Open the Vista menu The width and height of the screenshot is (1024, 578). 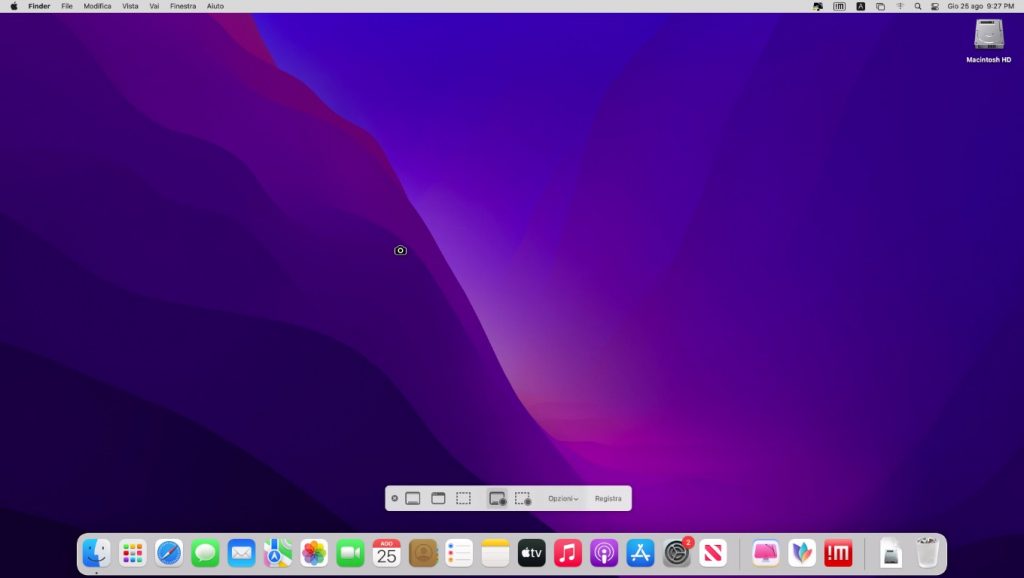pyautogui.click(x=130, y=6)
